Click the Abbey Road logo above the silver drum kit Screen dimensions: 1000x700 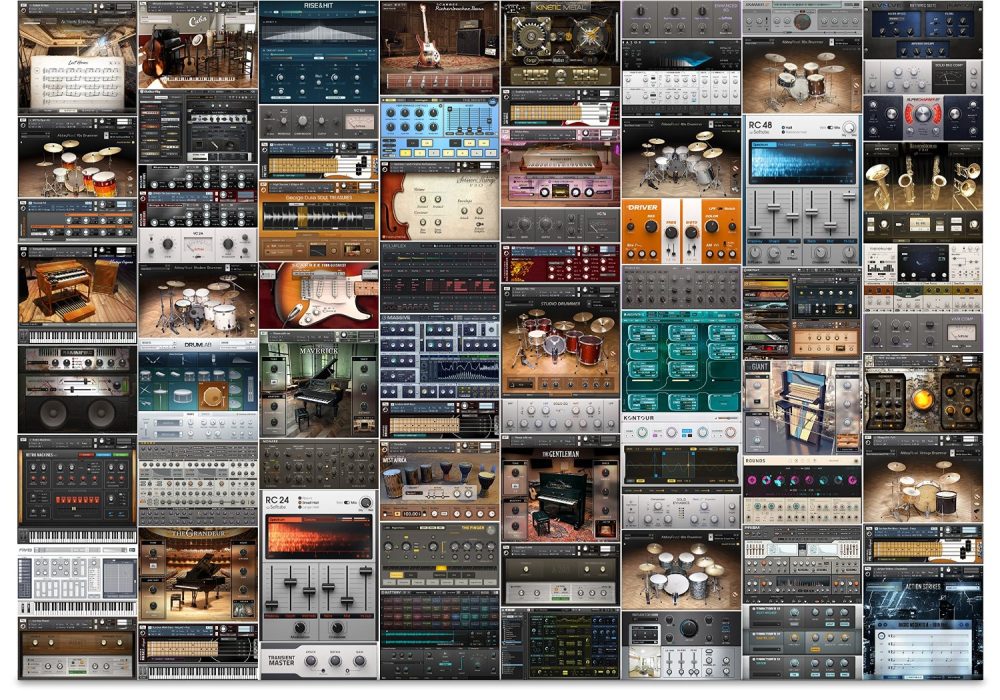coord(682,124)
